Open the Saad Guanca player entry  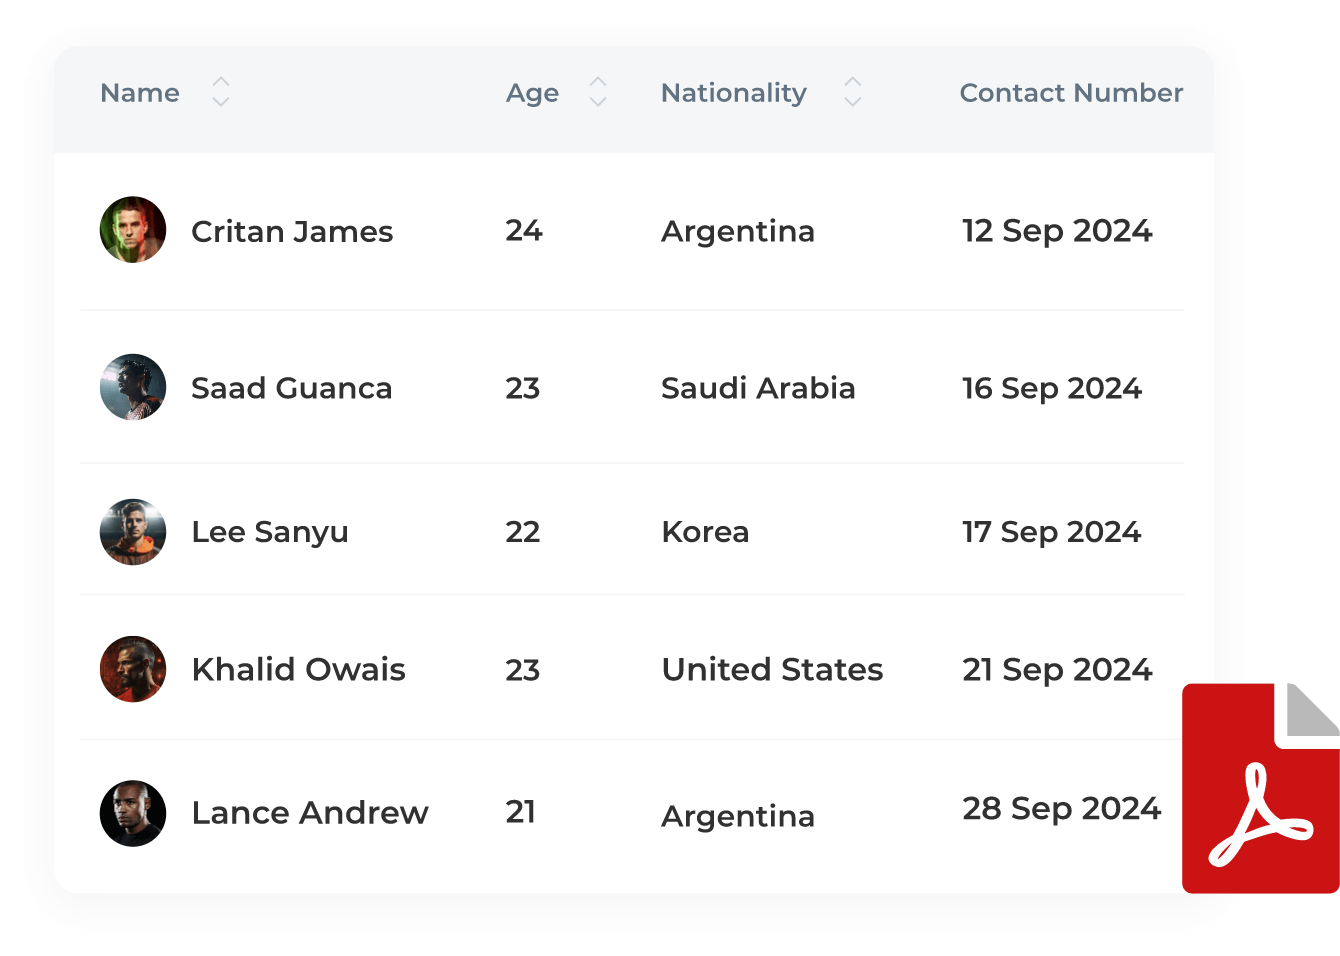(x=291, y=388)
